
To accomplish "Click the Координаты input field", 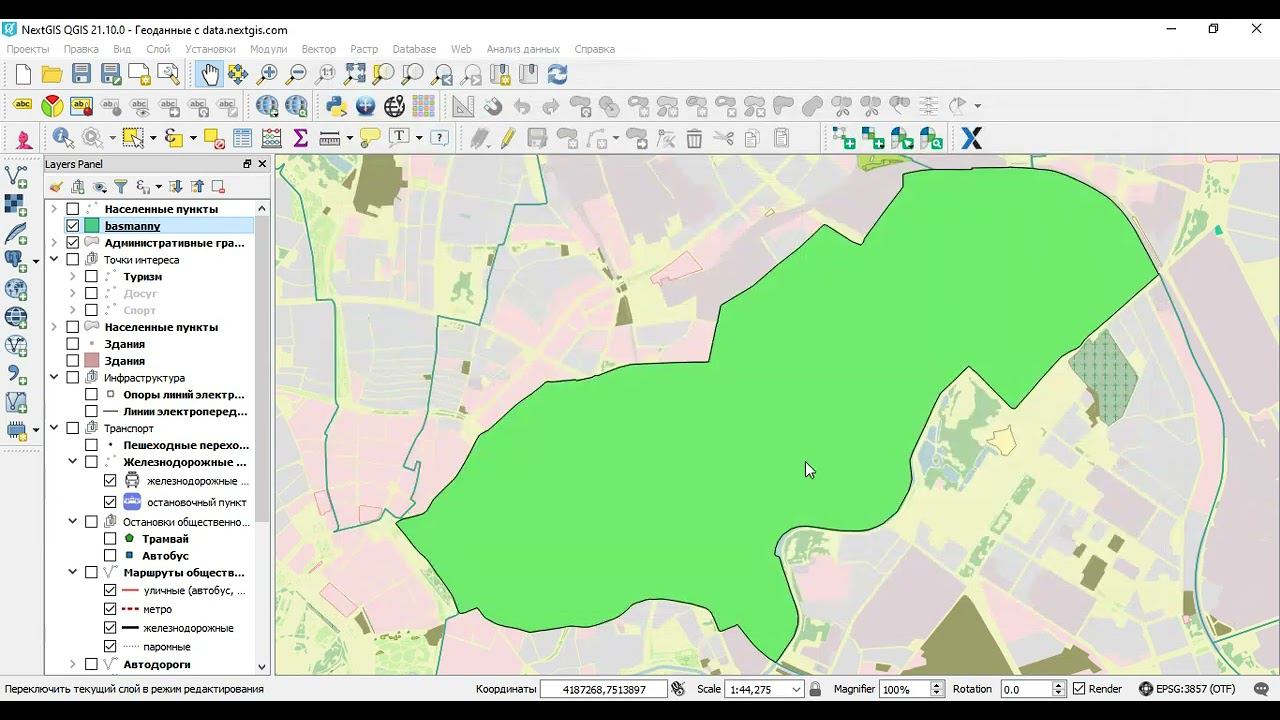I will 604,689.
